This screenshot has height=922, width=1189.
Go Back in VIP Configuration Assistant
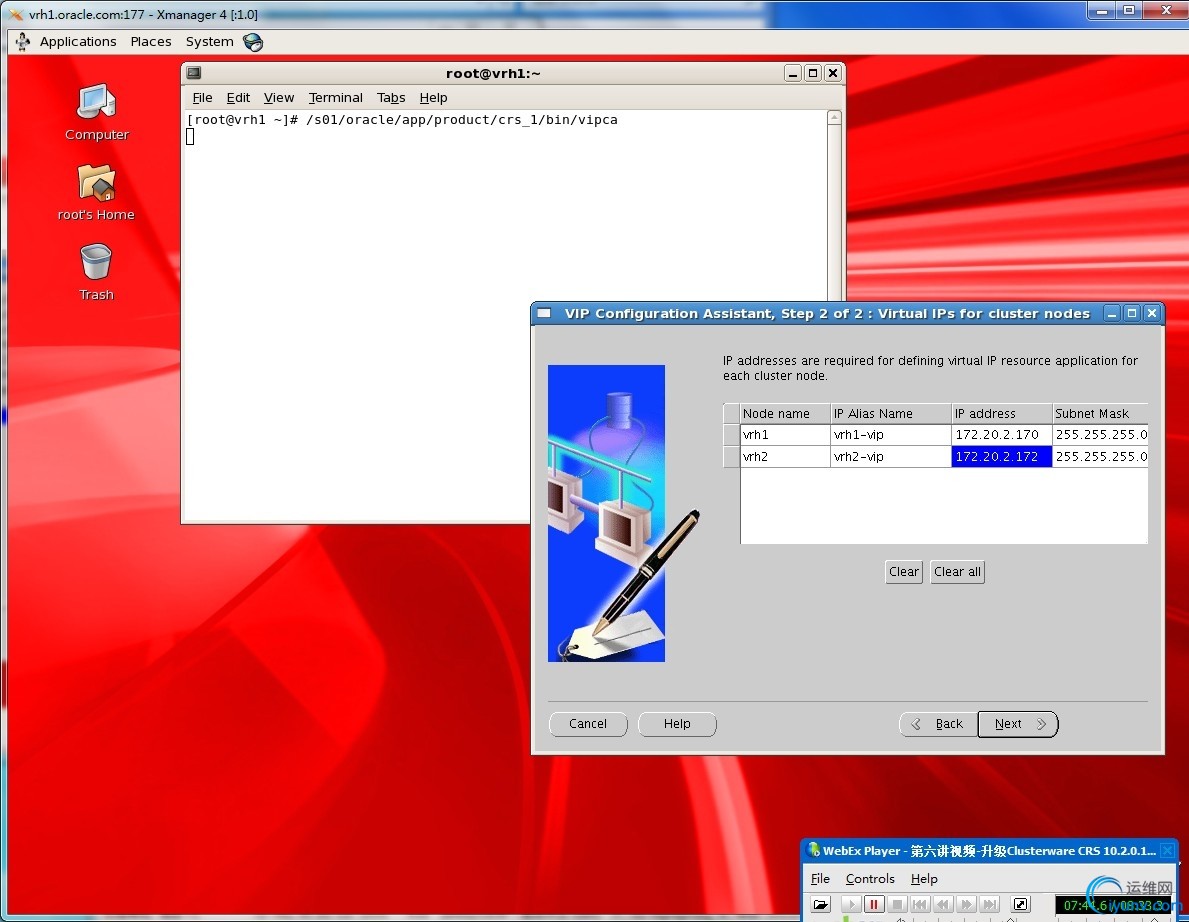pos(939,723)
